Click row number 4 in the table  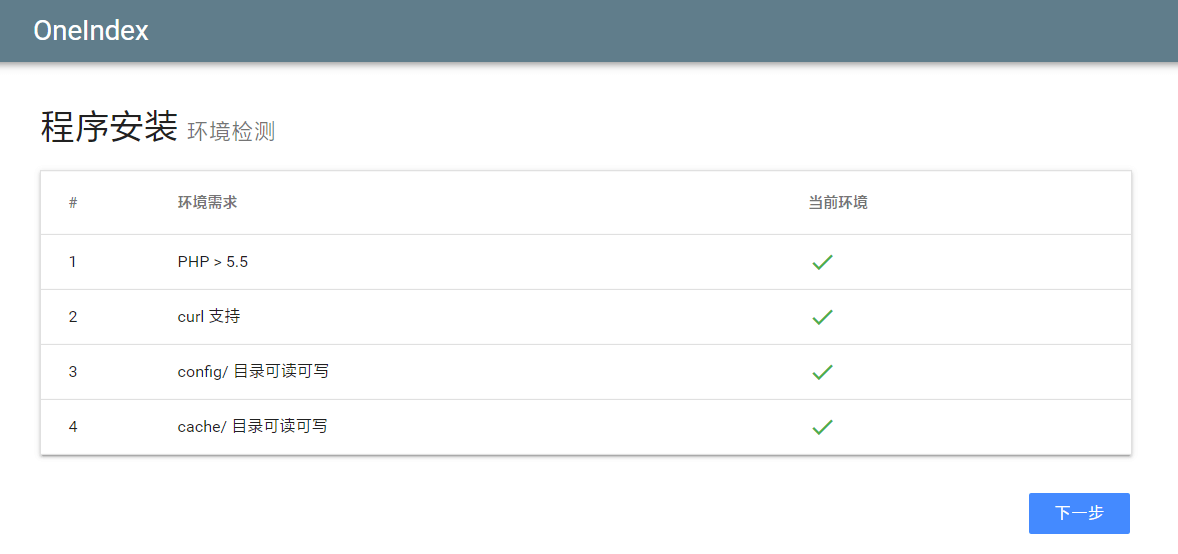tap(73, 427)
